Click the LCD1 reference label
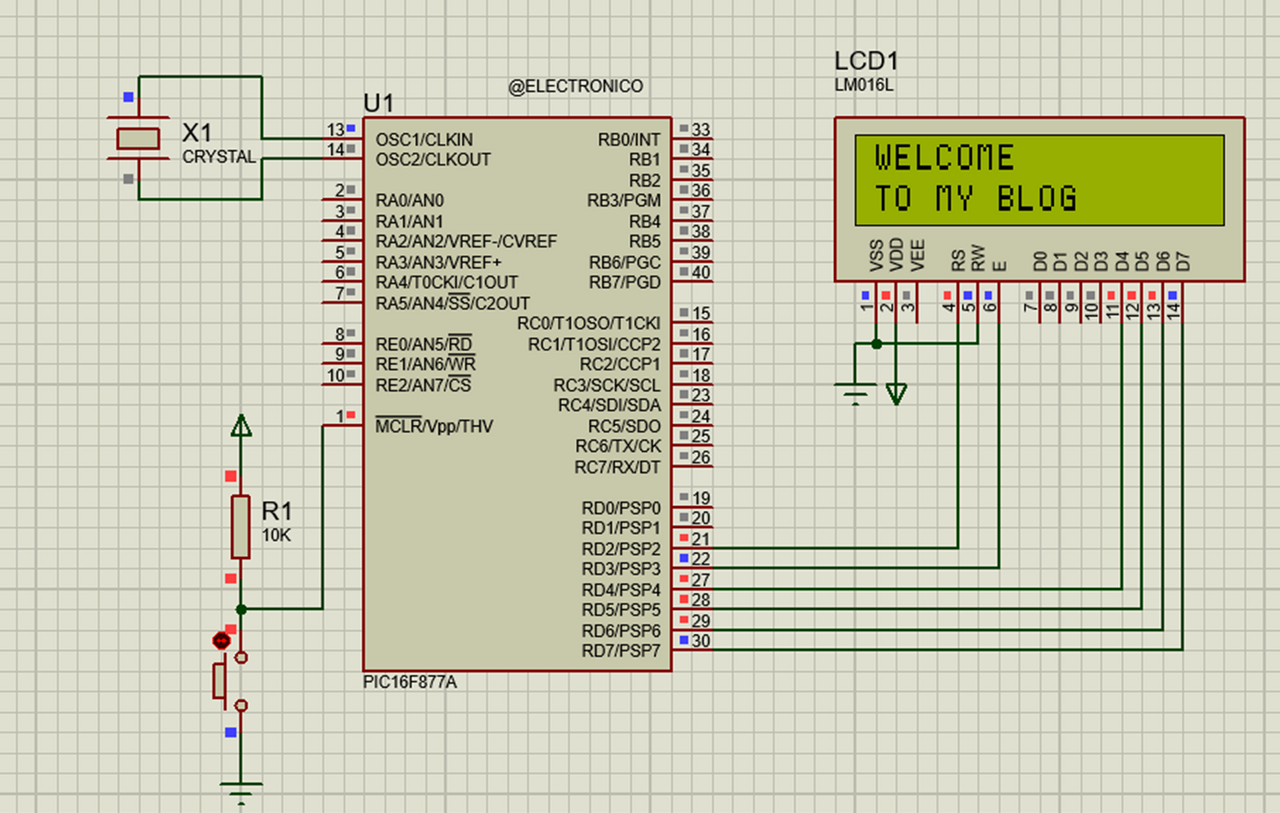The width and height of the screenshot is (1280, 813). pyautogui.click(x=868, y=61)
